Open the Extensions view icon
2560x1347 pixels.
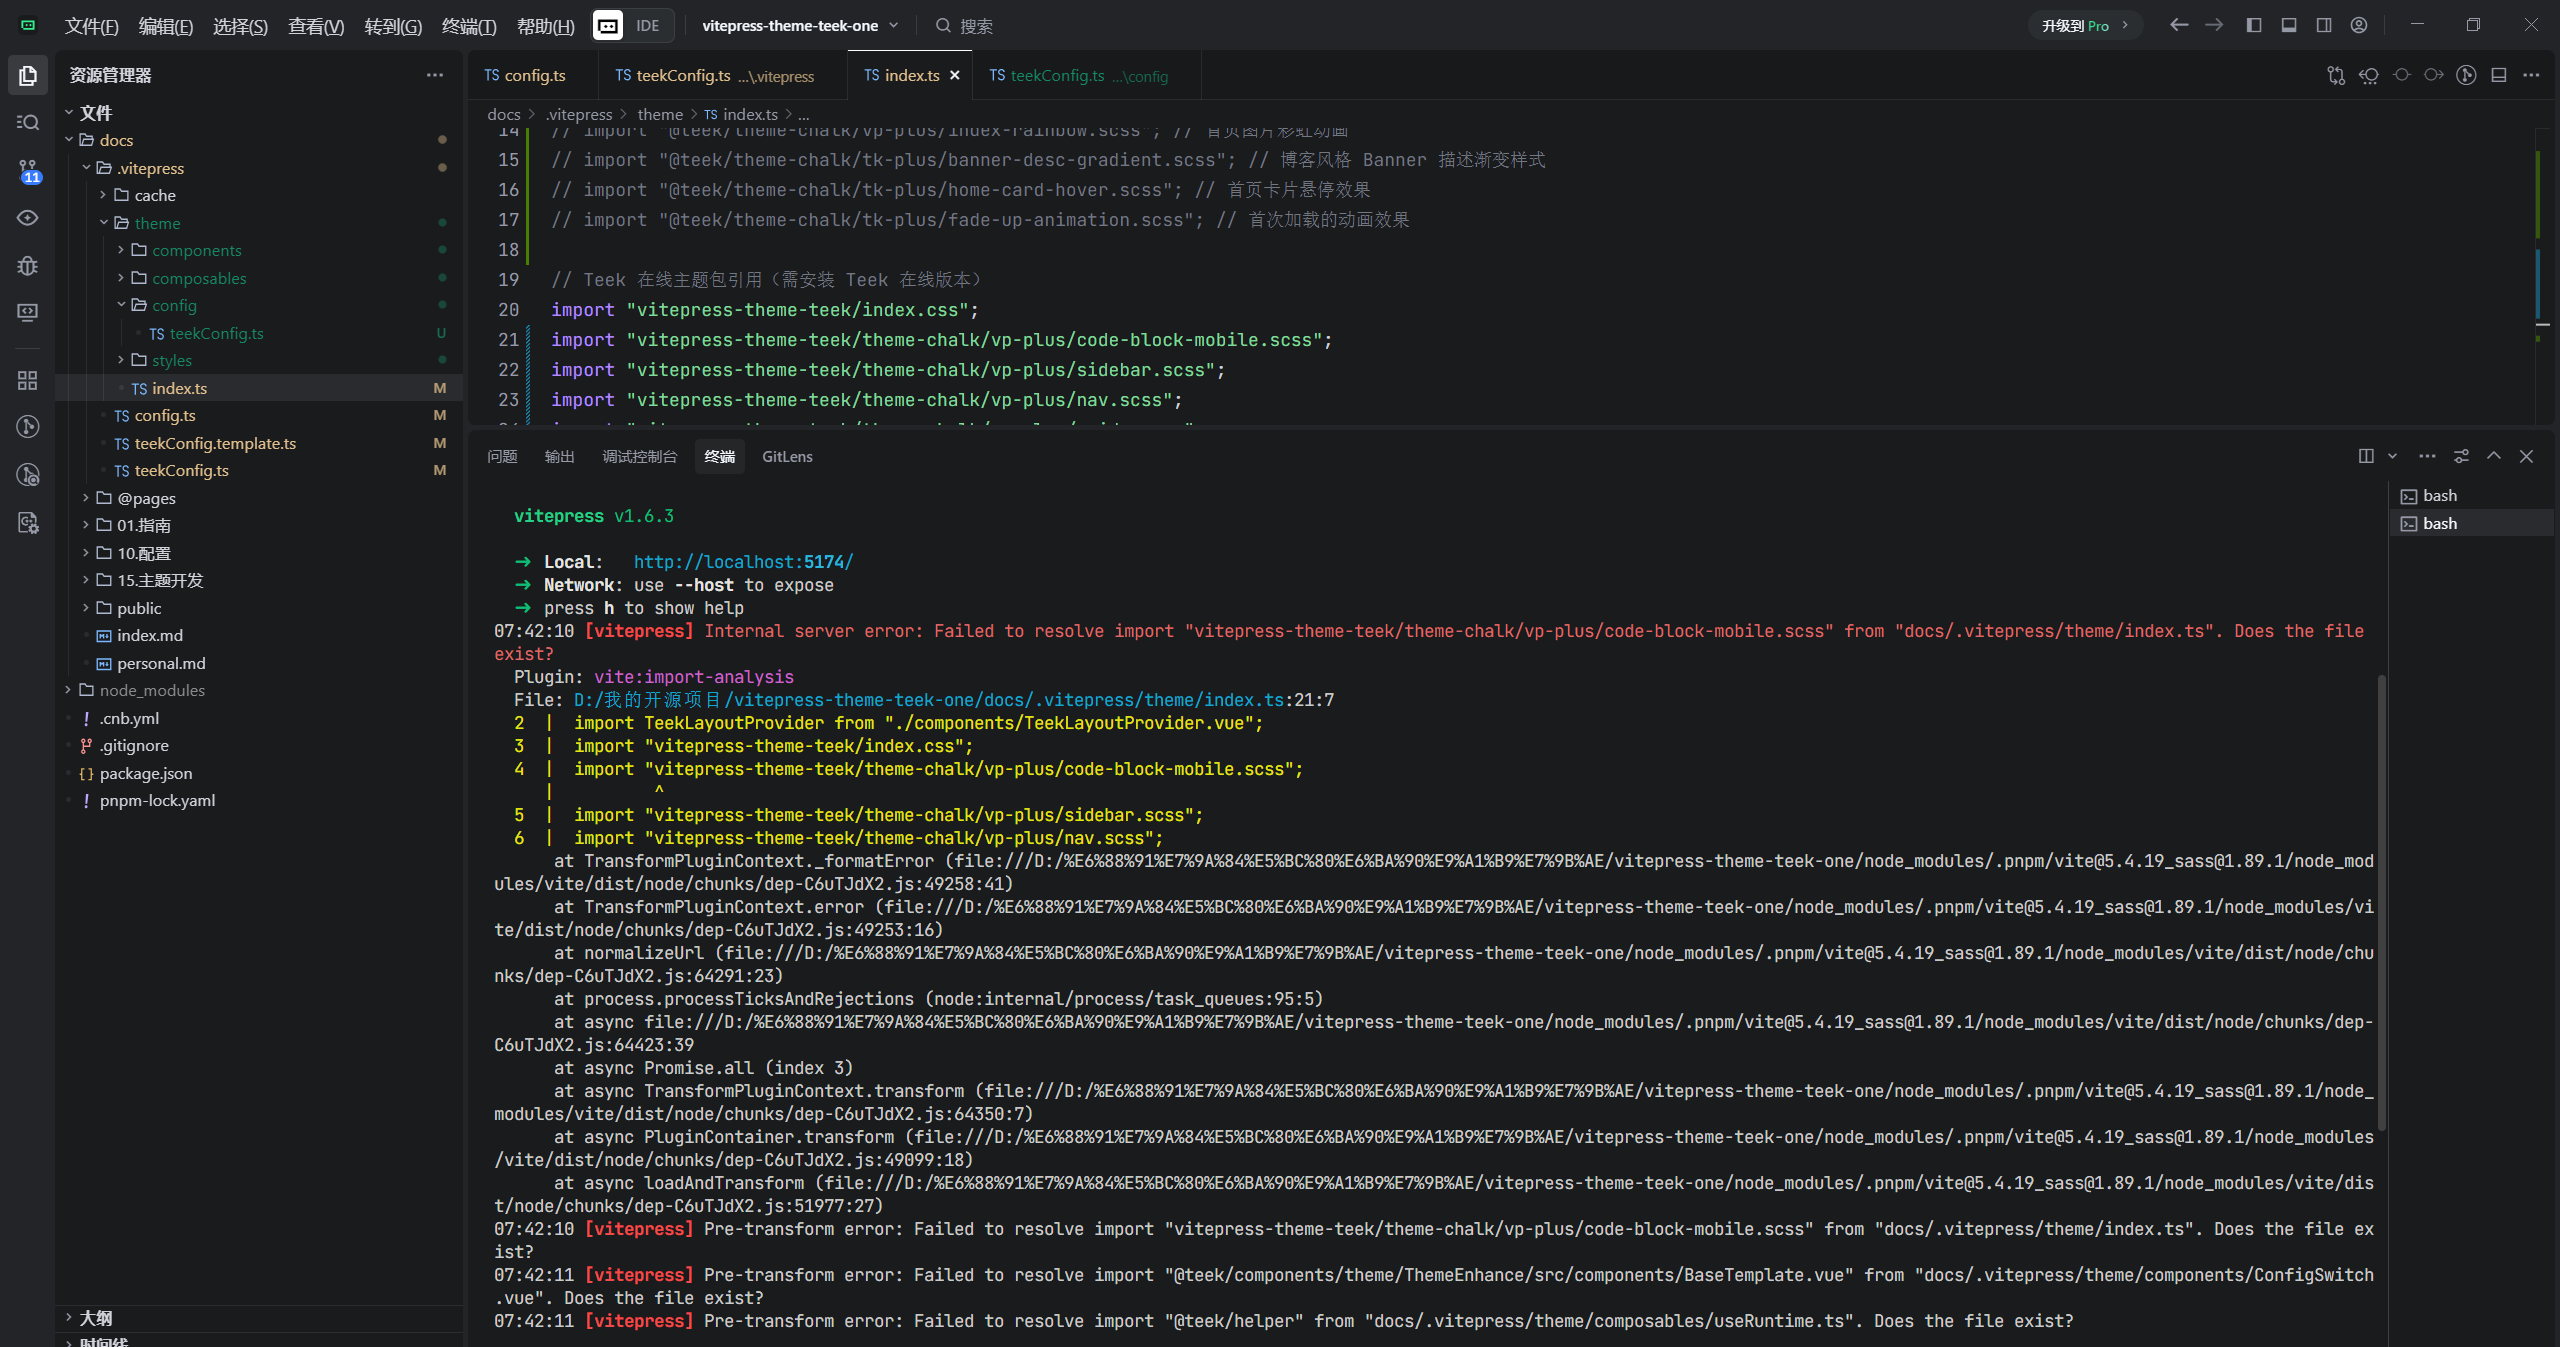click(x=28, y=380)
